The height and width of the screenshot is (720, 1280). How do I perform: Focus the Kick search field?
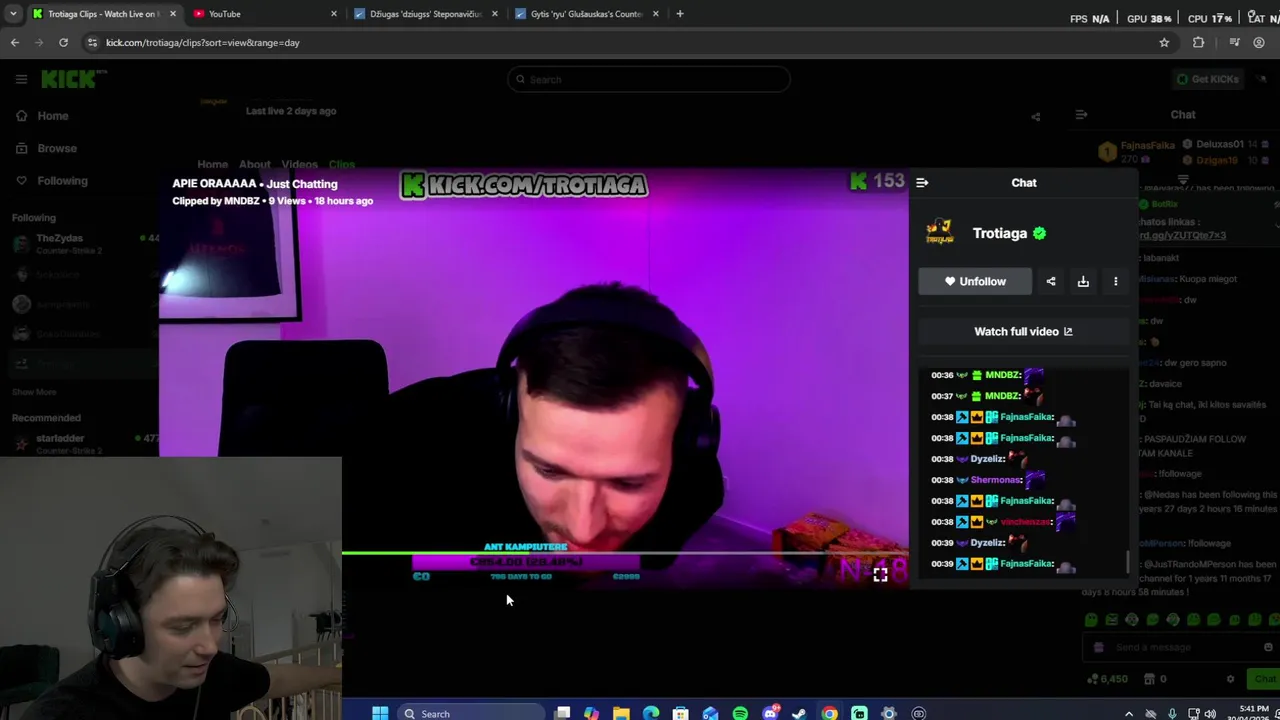pyautogui.click(x=648, y=79)
